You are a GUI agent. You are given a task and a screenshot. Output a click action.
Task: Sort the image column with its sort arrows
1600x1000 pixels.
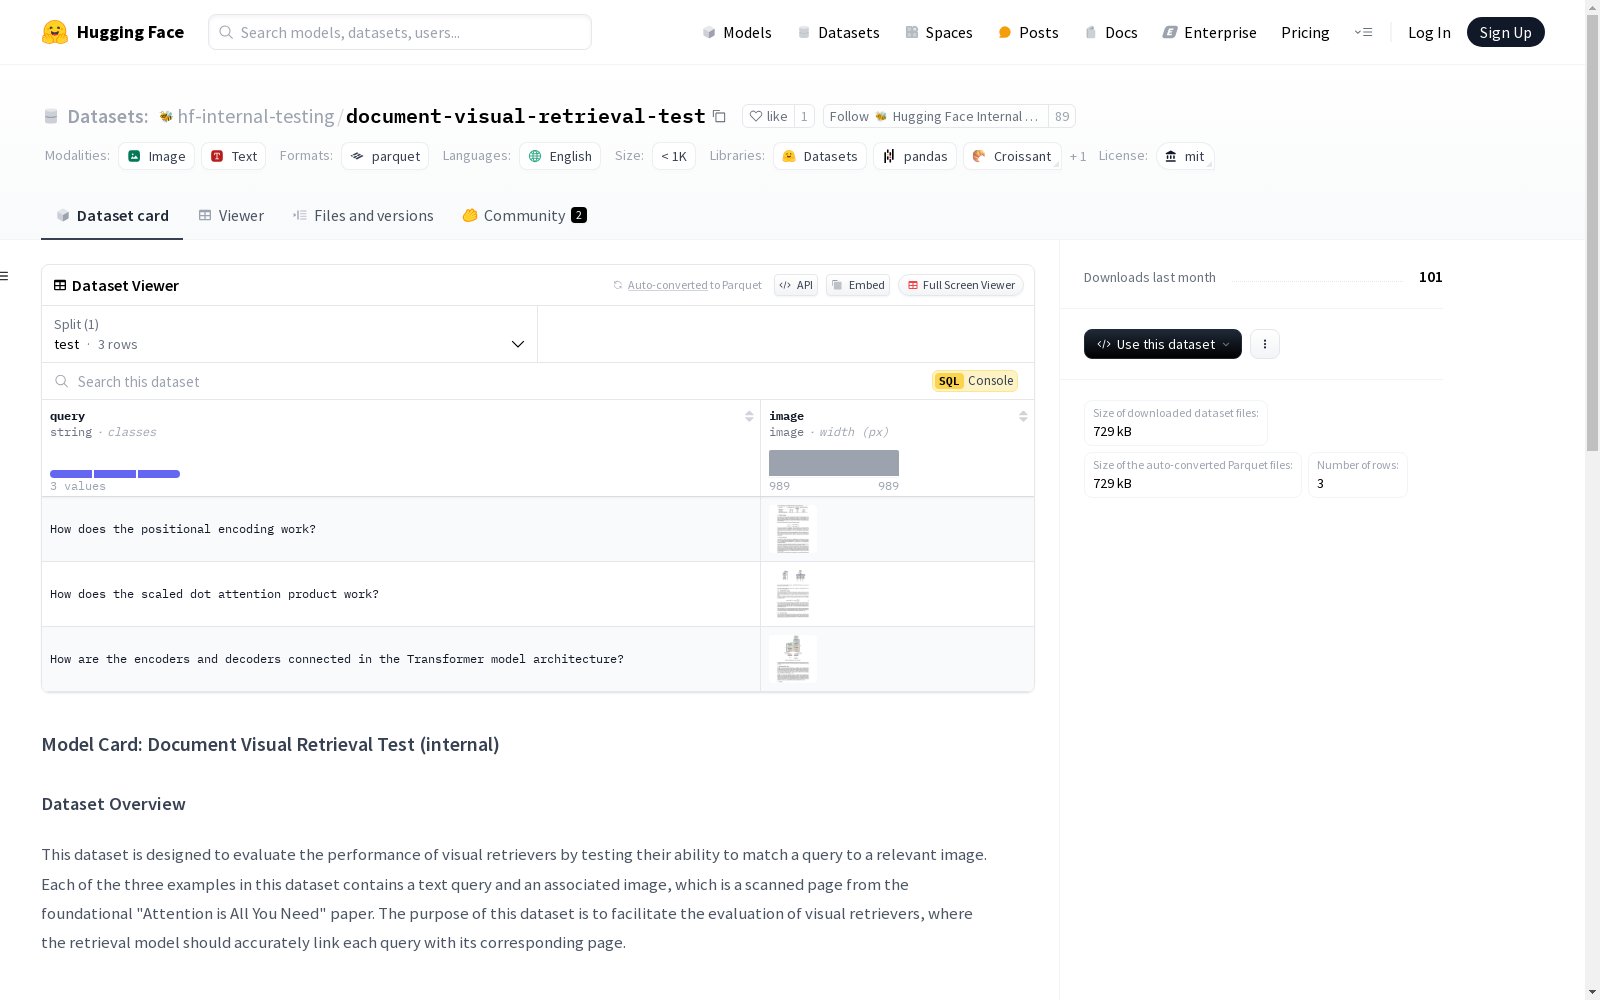coord(1023,416)
